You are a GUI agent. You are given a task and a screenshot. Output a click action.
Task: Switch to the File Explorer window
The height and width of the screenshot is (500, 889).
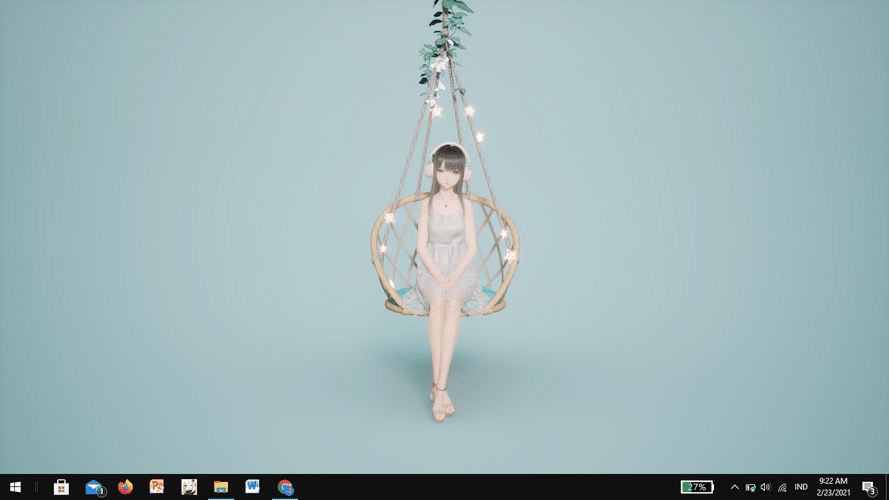221,487
